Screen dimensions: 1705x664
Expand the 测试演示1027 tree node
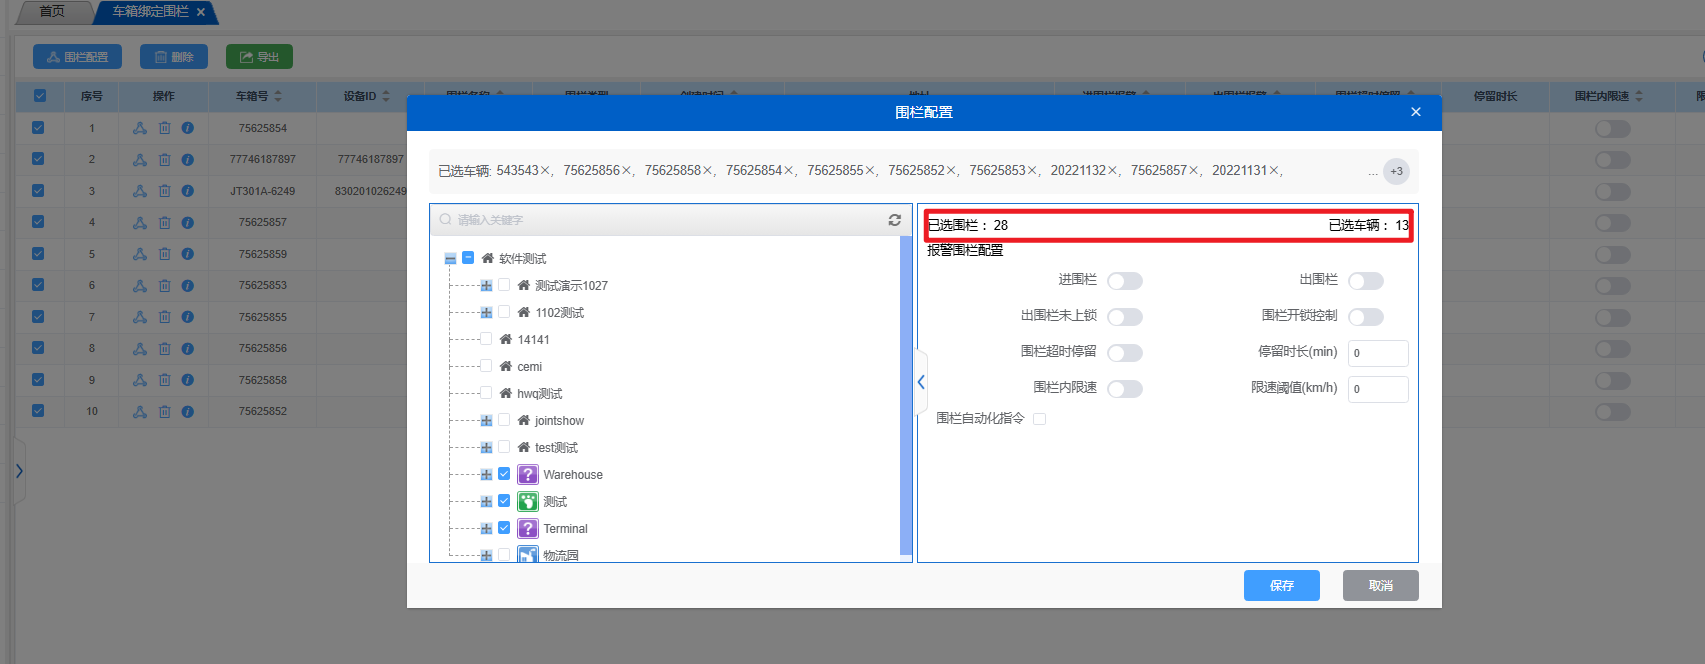point(486,286)
